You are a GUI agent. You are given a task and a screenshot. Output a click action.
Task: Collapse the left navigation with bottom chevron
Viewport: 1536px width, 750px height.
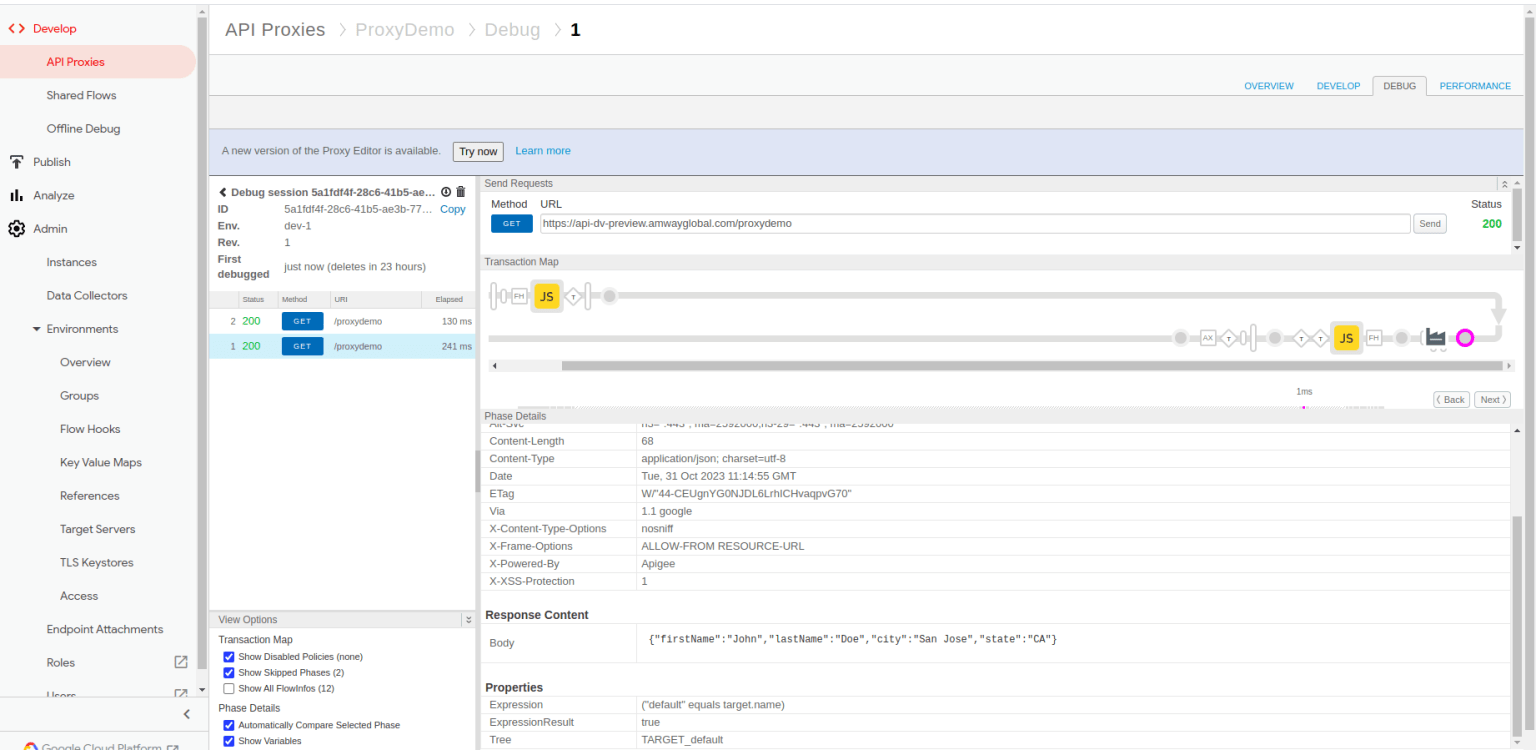186,714
